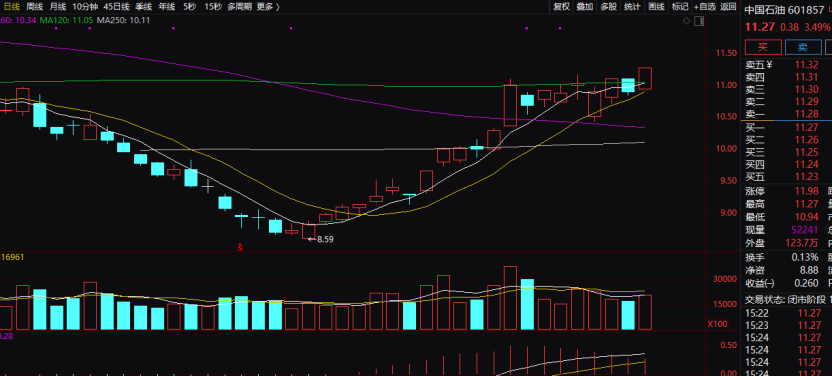Select the 季线 quarterly chart tab
The height and width of the screenshot is (376, 832).
point(143,6)
